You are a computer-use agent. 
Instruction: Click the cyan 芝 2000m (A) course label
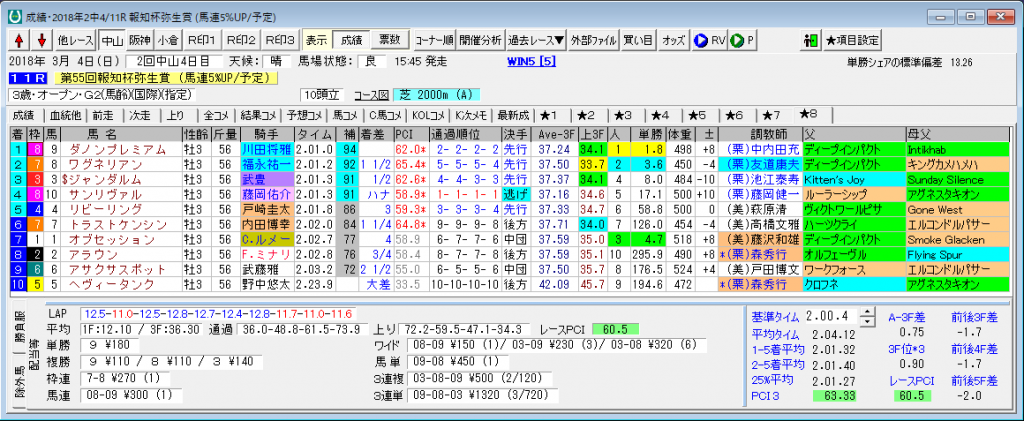click(438, 94)
